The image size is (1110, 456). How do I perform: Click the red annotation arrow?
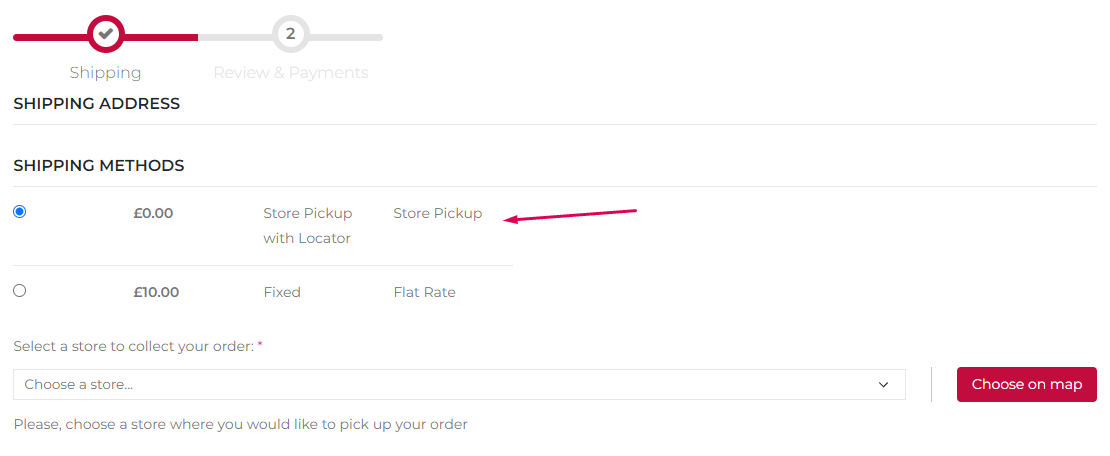tap(571, 215)
